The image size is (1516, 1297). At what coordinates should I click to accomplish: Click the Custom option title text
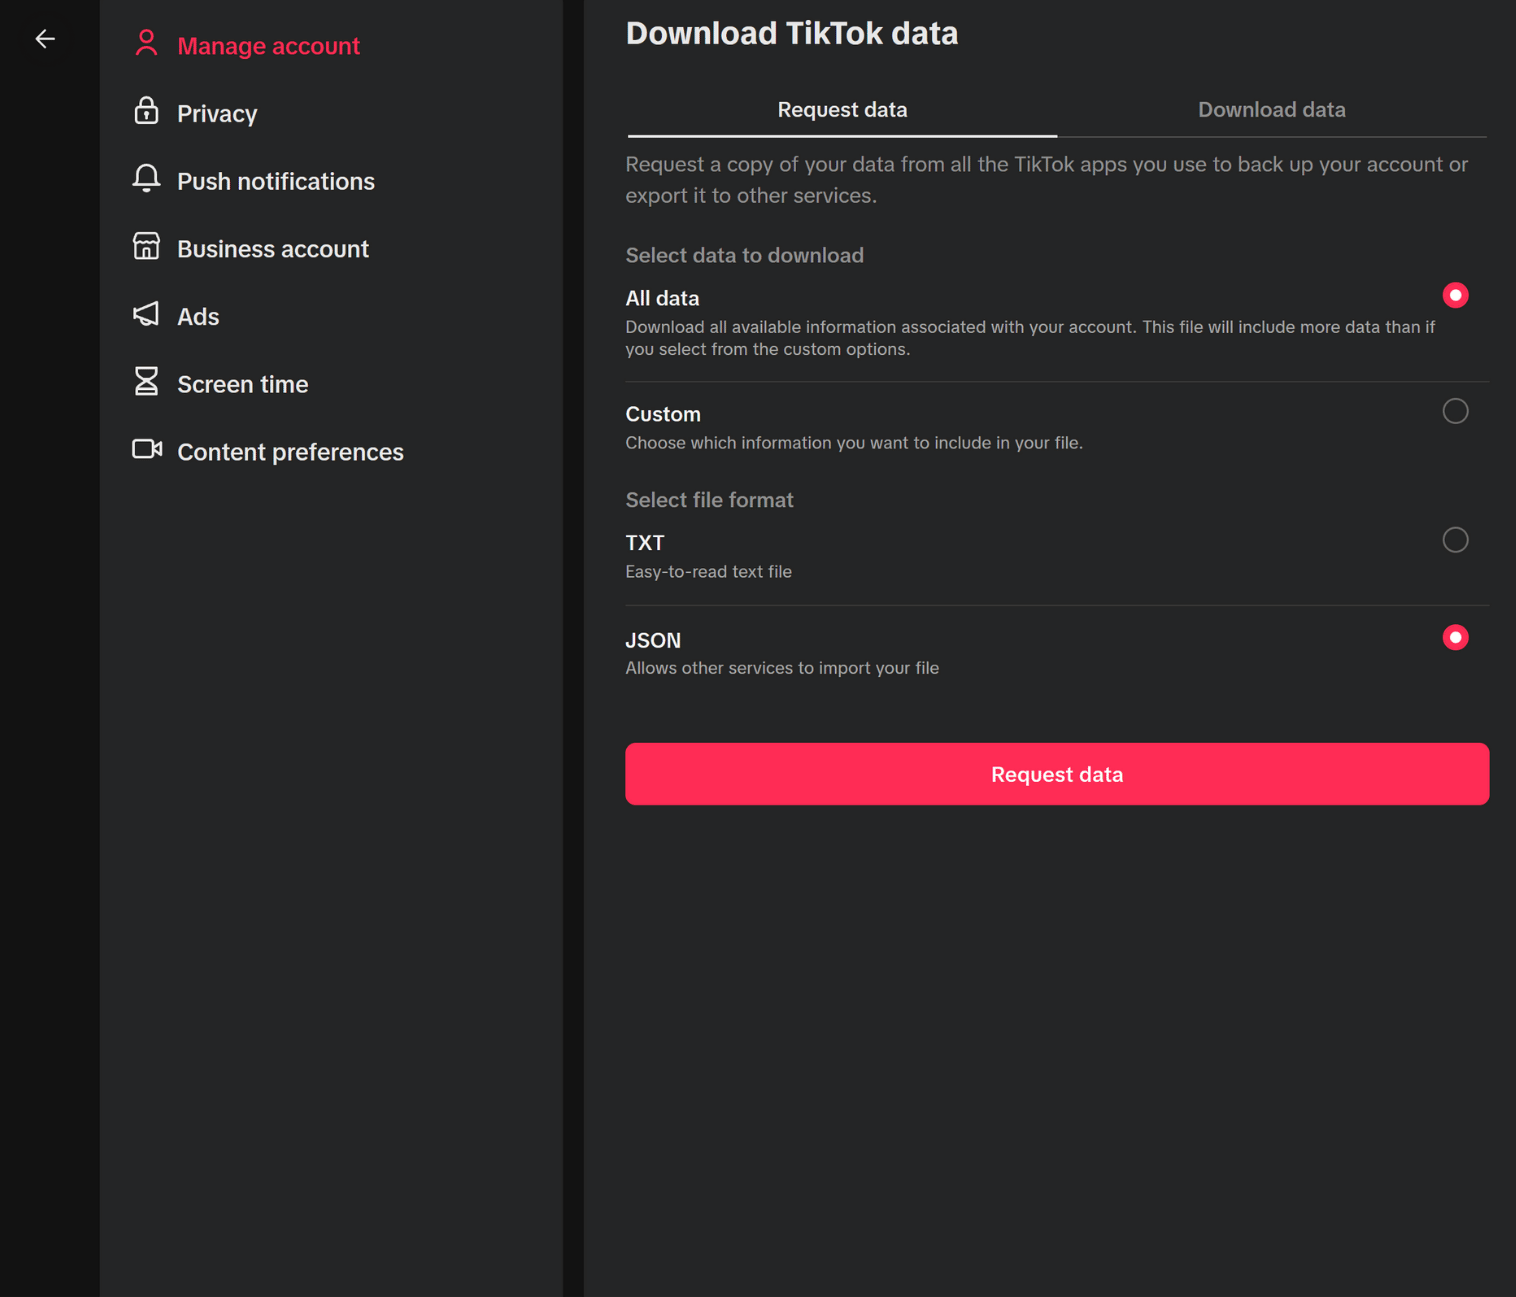point(663,414)
